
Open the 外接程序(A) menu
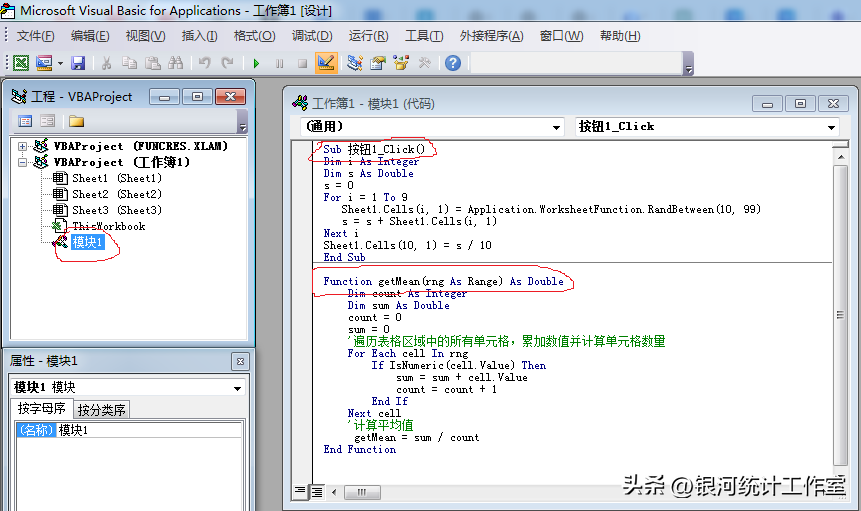point(491,36)
